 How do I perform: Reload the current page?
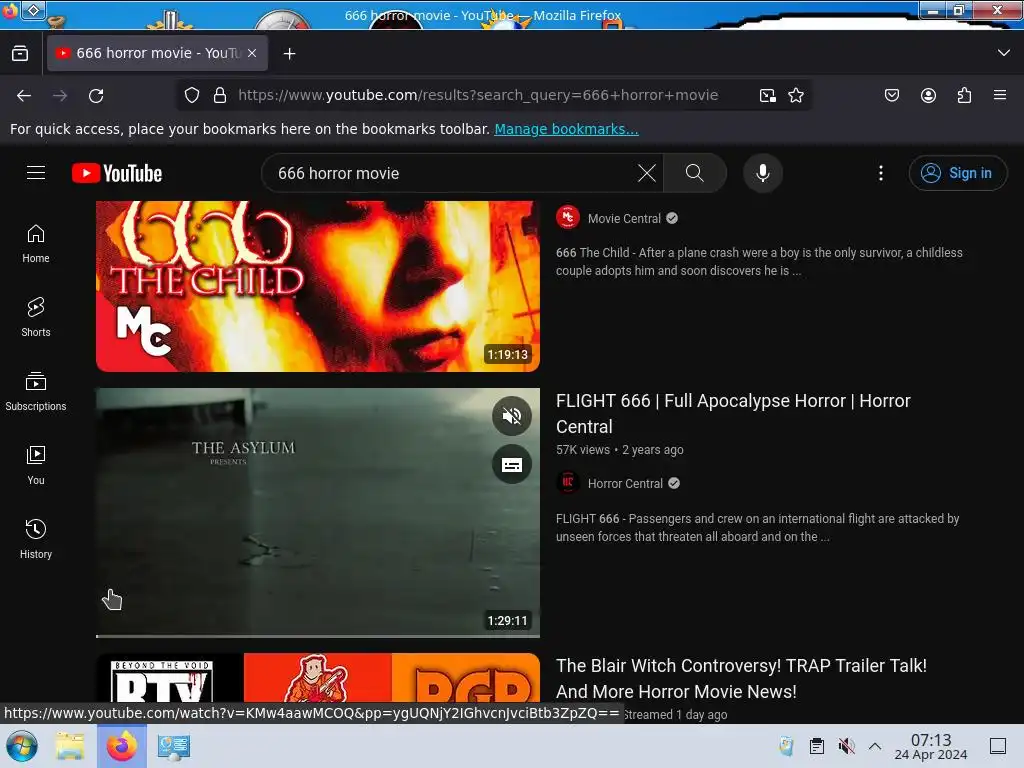pyautogui.click(x=96, y=95)
